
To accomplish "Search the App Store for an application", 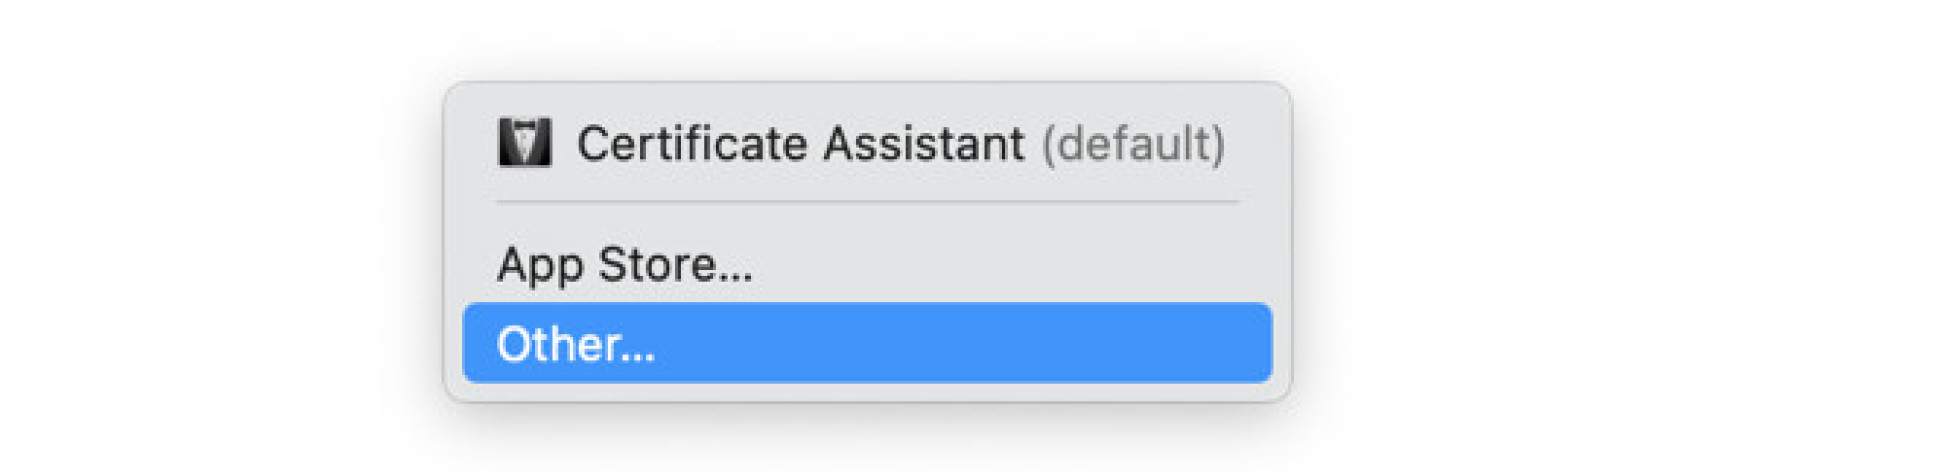I will [625, 265].
